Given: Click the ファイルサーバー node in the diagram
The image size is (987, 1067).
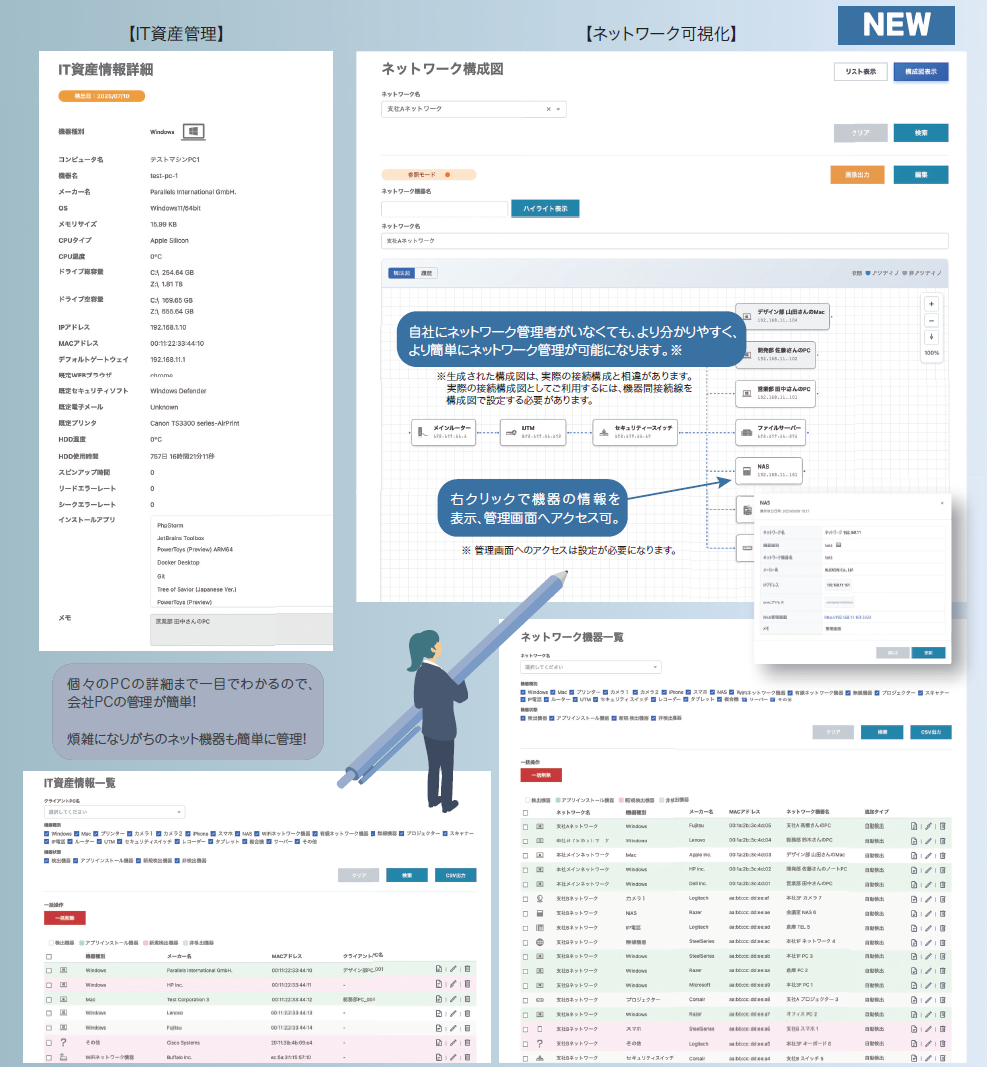Looking at the screenshot, I should pos(772,432).
